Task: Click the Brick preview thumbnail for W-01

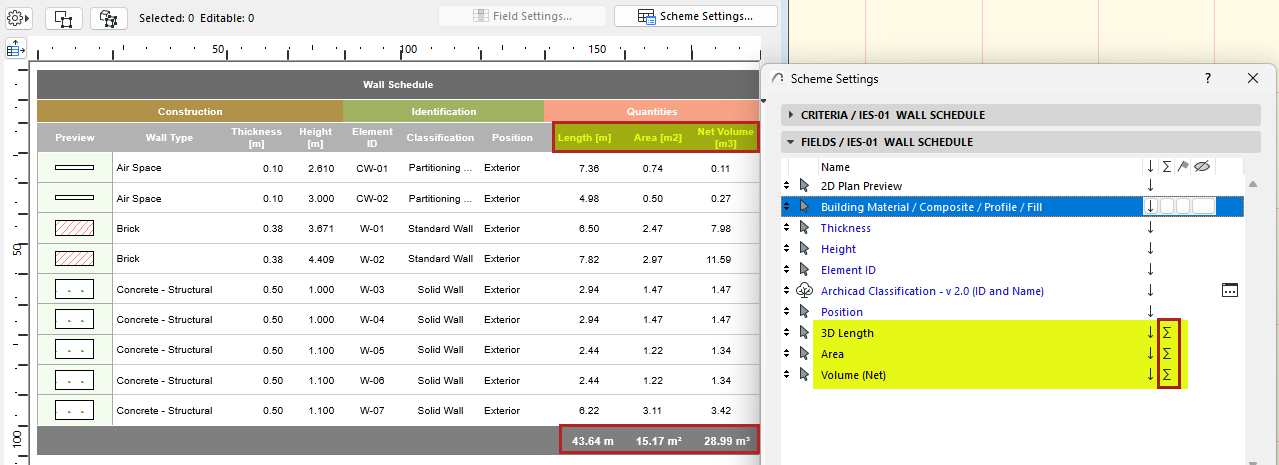Action: pos(74,229)
